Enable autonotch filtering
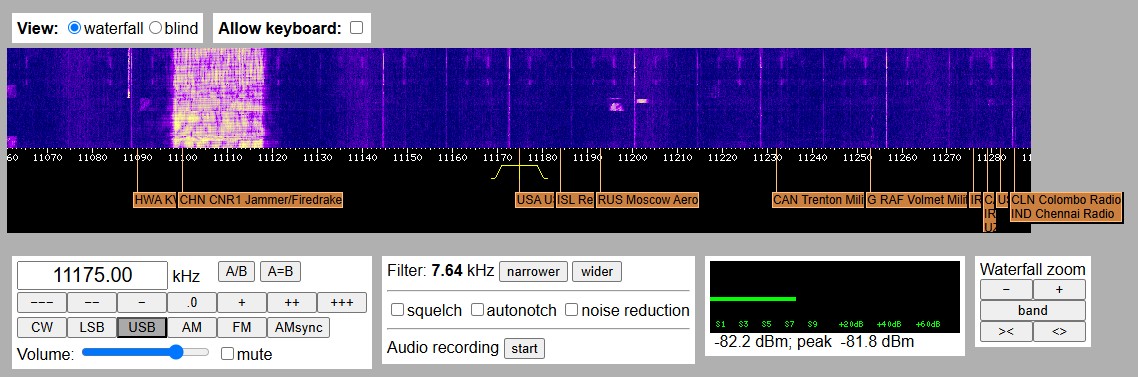Image resolution: width=1138 pixels, height=377 pixels. click(477, 310)
